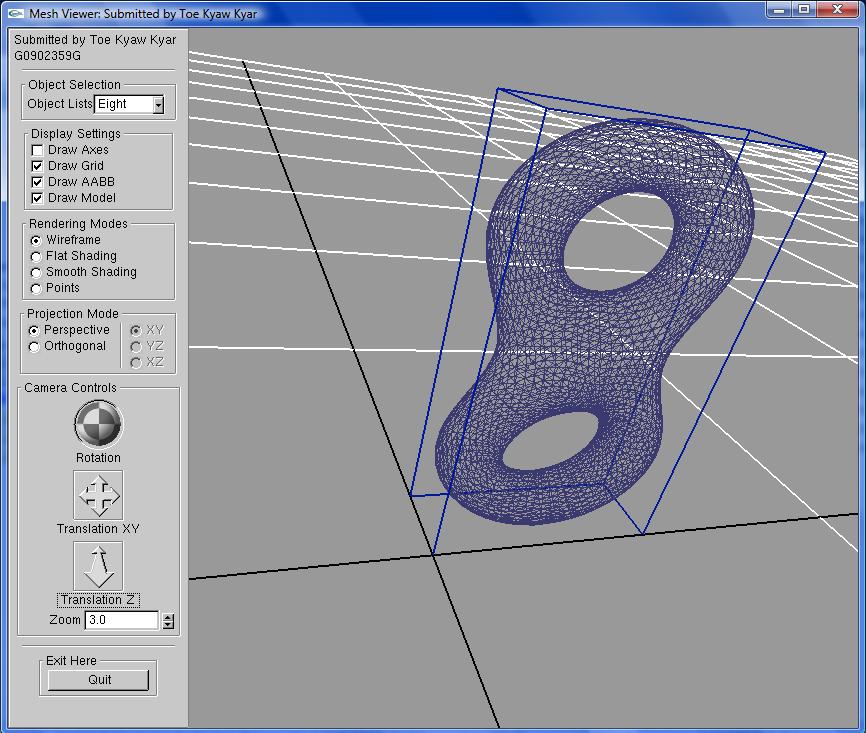Click the Rotation trackball control
The height and width of the screenshot is (733, 866).
pyautogui.click(x=98, y=424)
